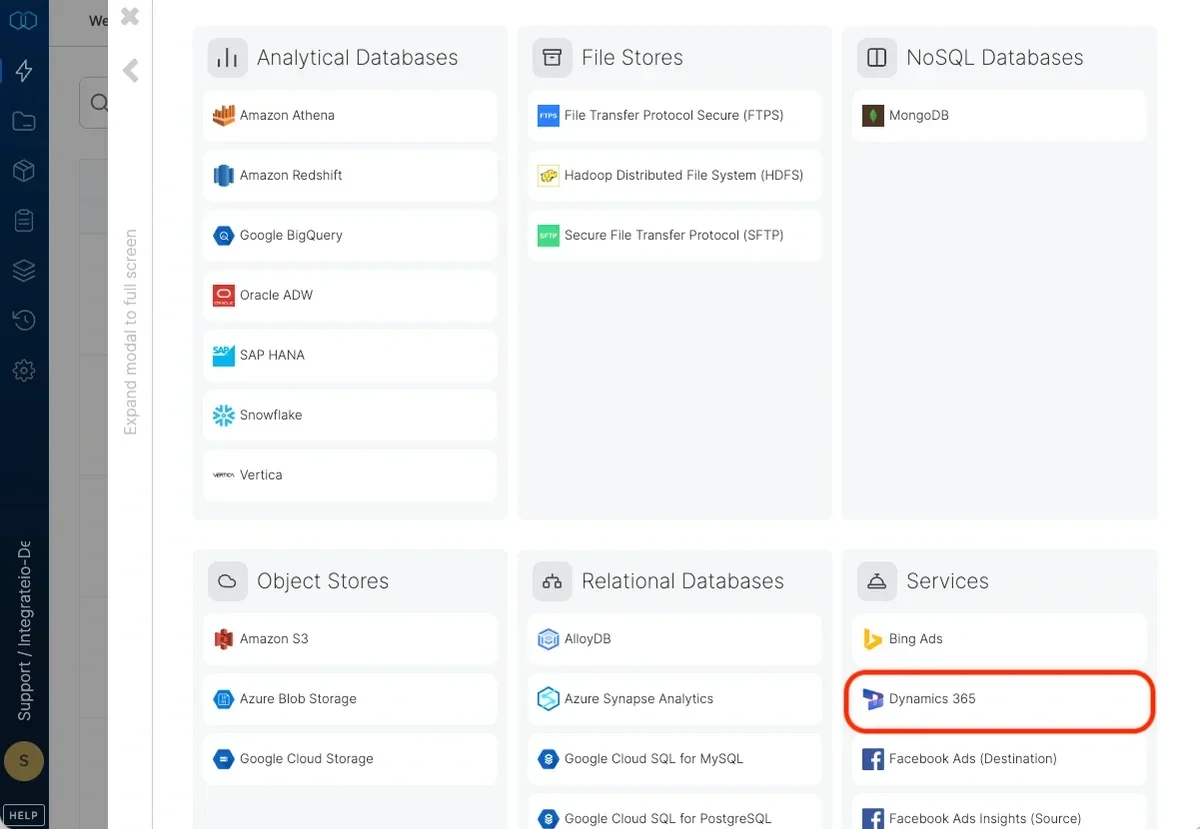Open history via the clock icon
Screen dimensions: 1200x829
coord(23,320)
